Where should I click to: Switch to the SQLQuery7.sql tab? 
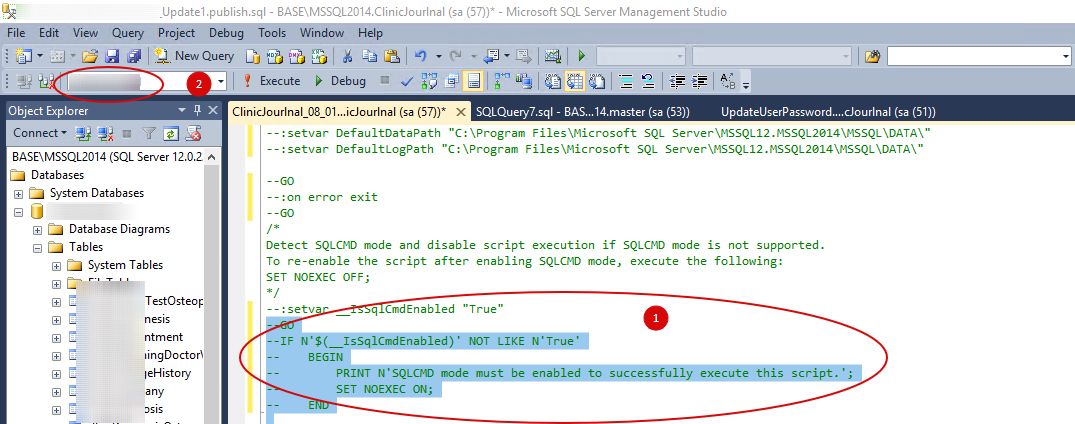583,112
